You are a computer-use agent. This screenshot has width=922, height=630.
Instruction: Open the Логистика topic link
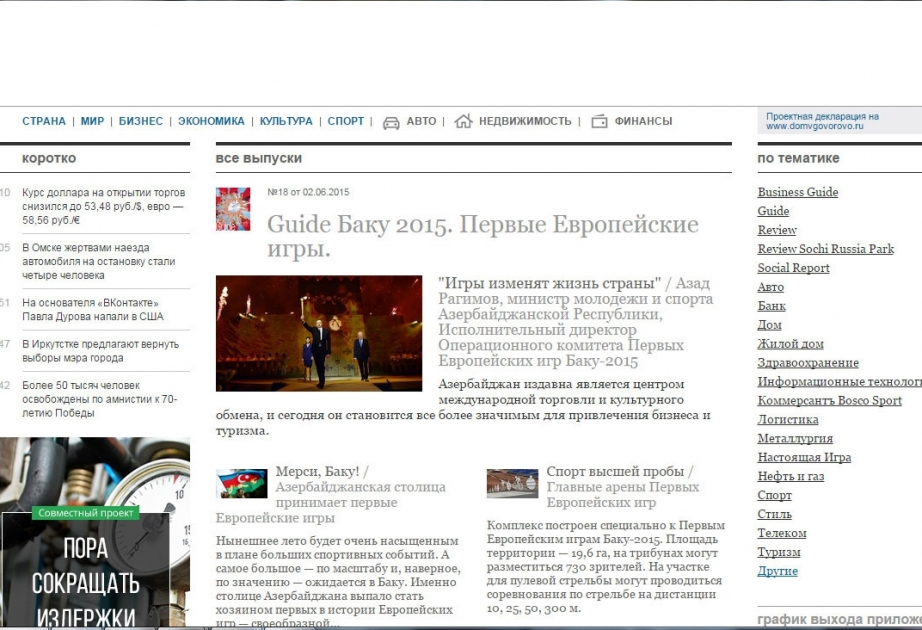pos(788,419)
